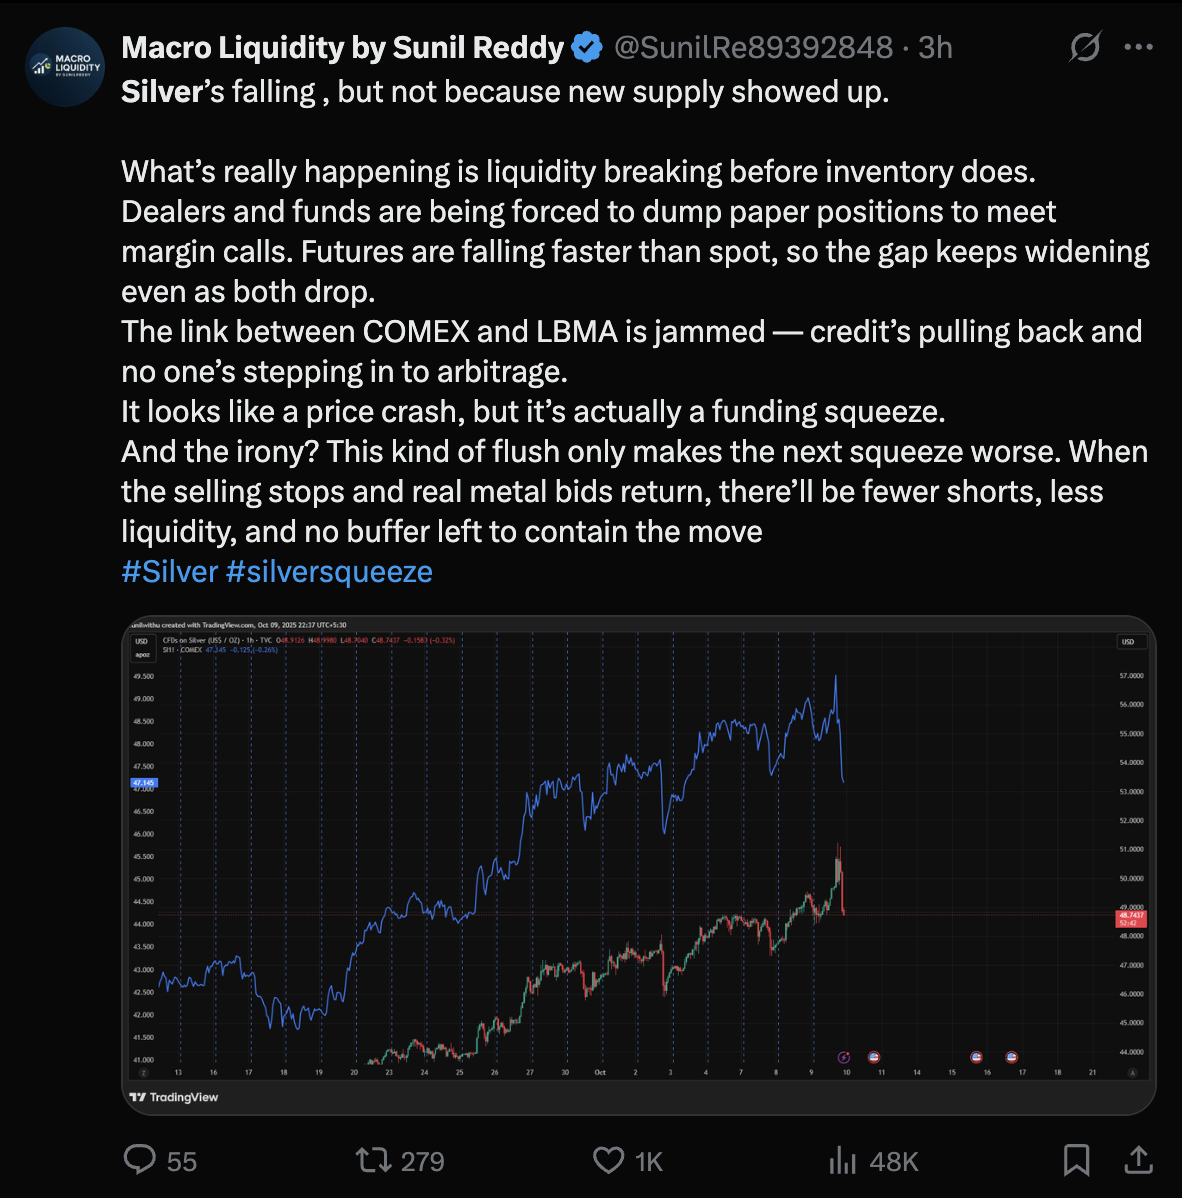Click the Macro Liquidity by Sunil Reddy name
Image resolution: width=1182 pixels, height=1198 pixels.
342,47
